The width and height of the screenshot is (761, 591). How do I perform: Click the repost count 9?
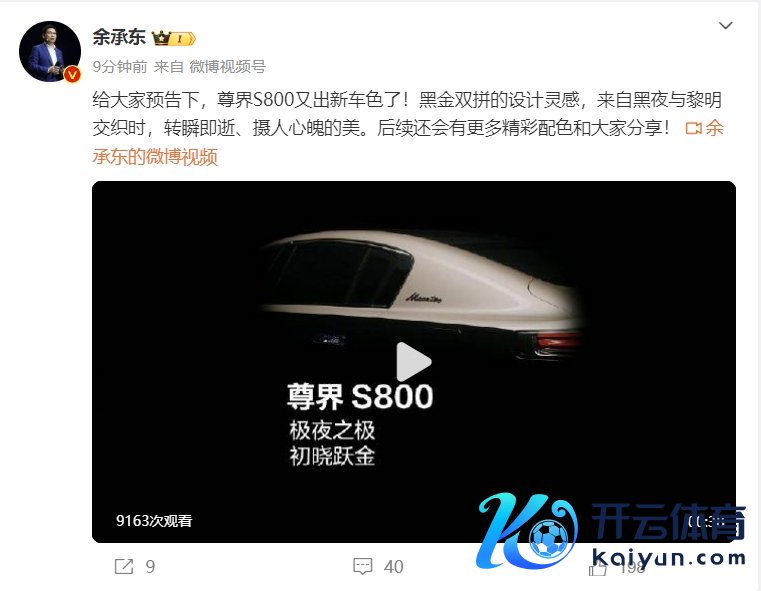pyautogui.click(x=150, y=567)
